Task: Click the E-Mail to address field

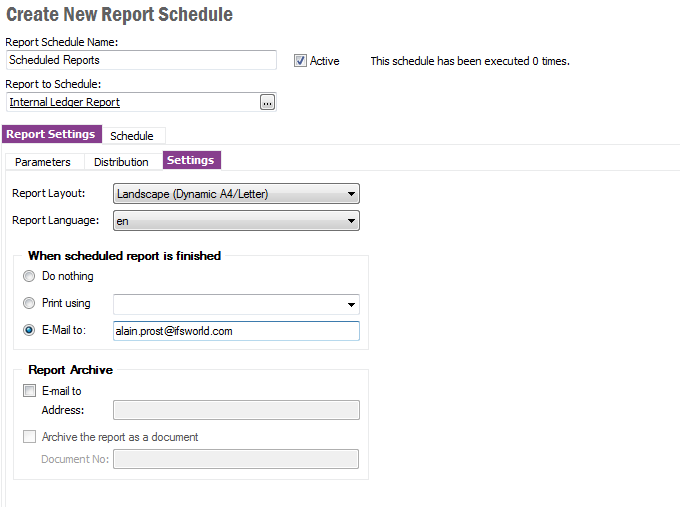Action: (x=235, y=331)
